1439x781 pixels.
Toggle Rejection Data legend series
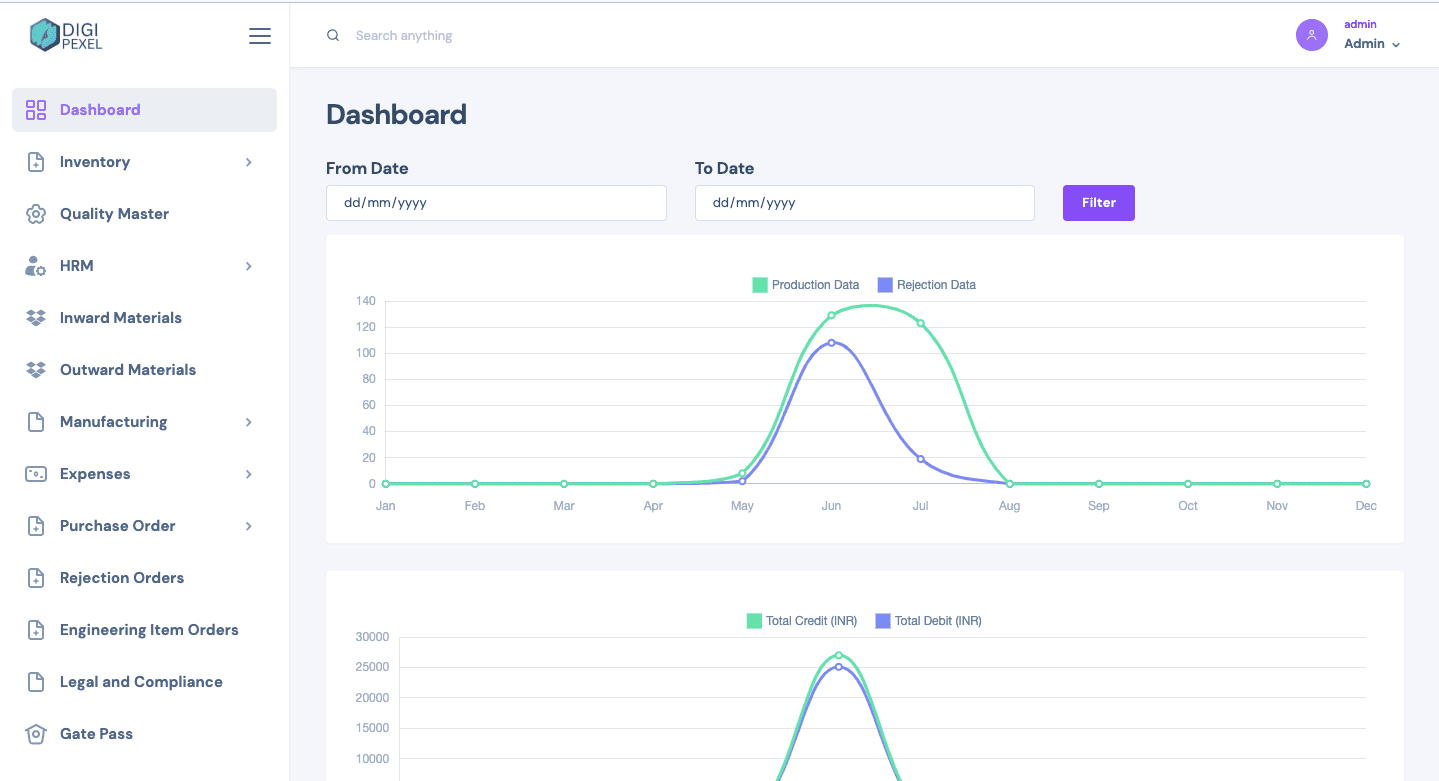pyautogui.click(x=926, y=285)
